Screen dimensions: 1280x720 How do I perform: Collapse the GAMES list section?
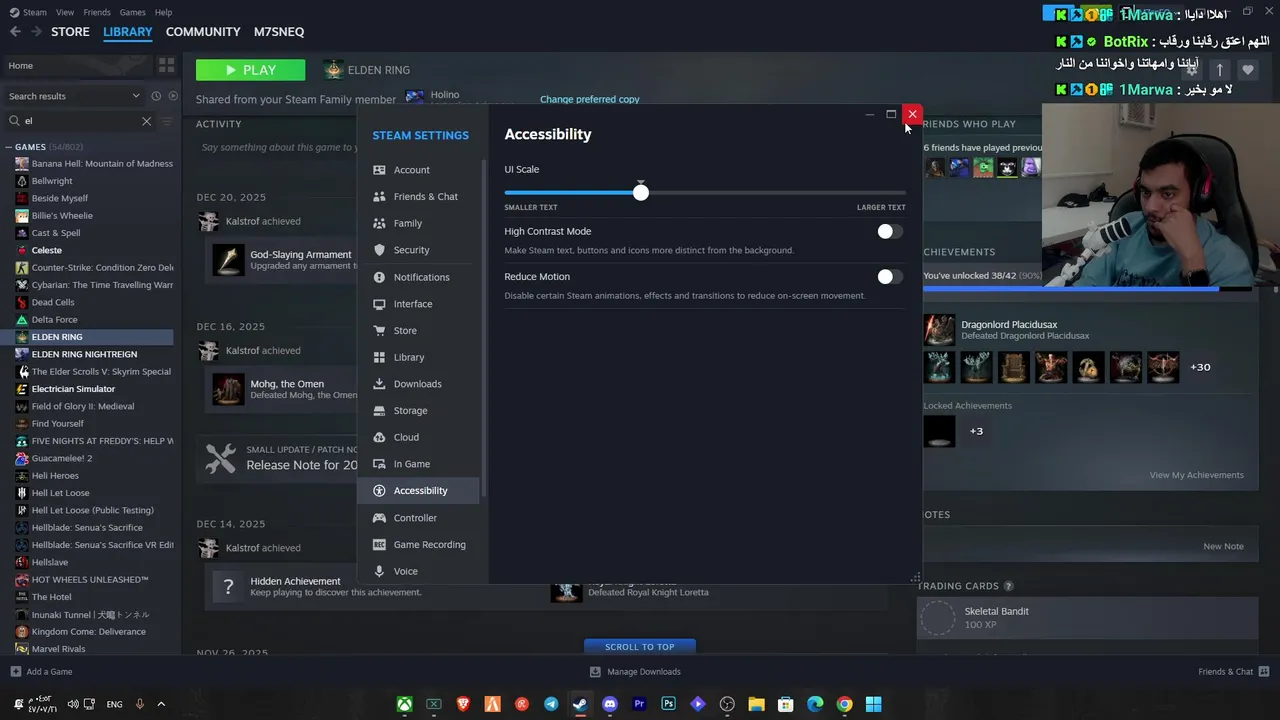point(10,147)
